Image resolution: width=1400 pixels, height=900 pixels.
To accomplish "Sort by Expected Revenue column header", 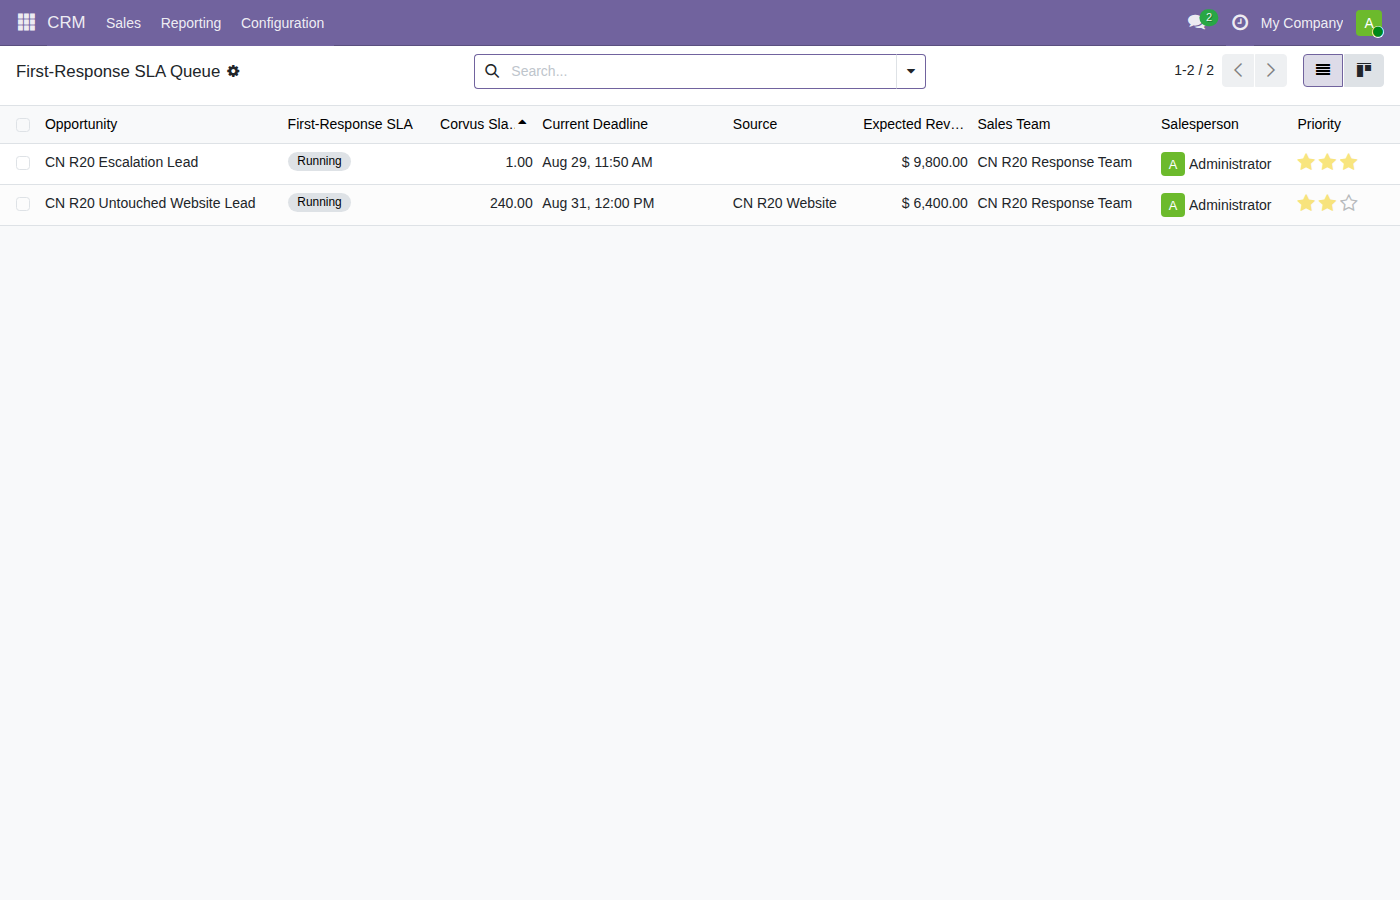I will point(913,124).
